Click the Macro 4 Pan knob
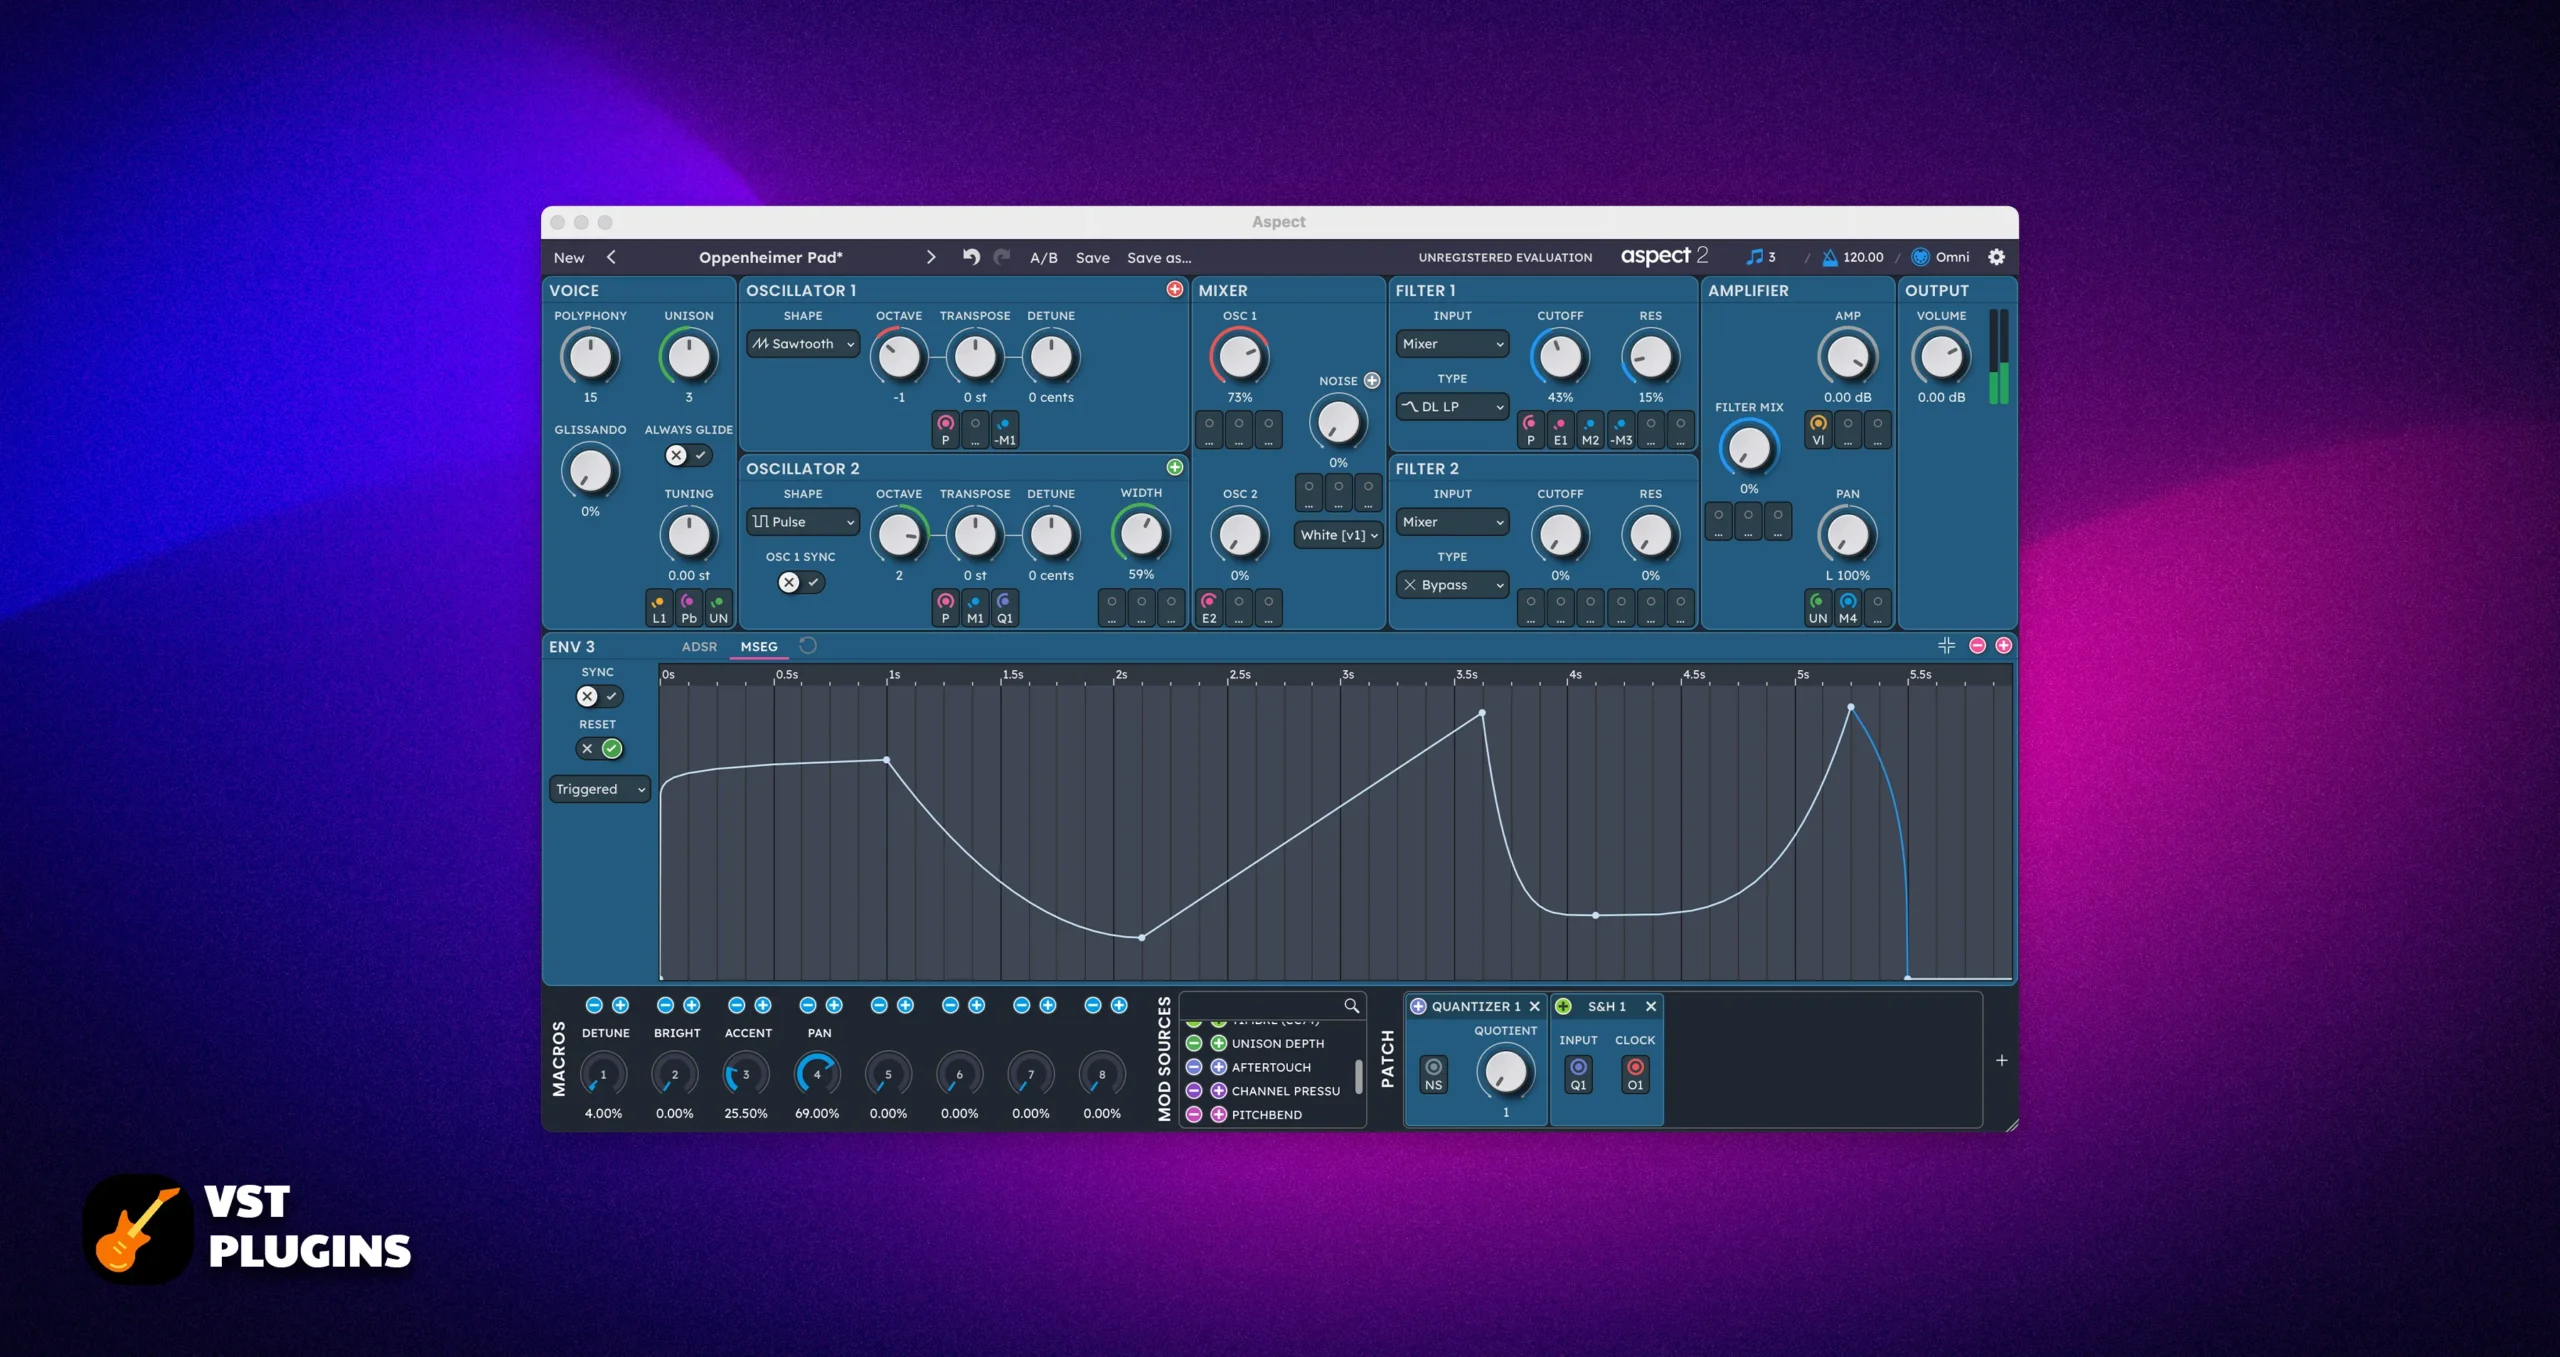The image size is (2560, 1357). 817,1074
